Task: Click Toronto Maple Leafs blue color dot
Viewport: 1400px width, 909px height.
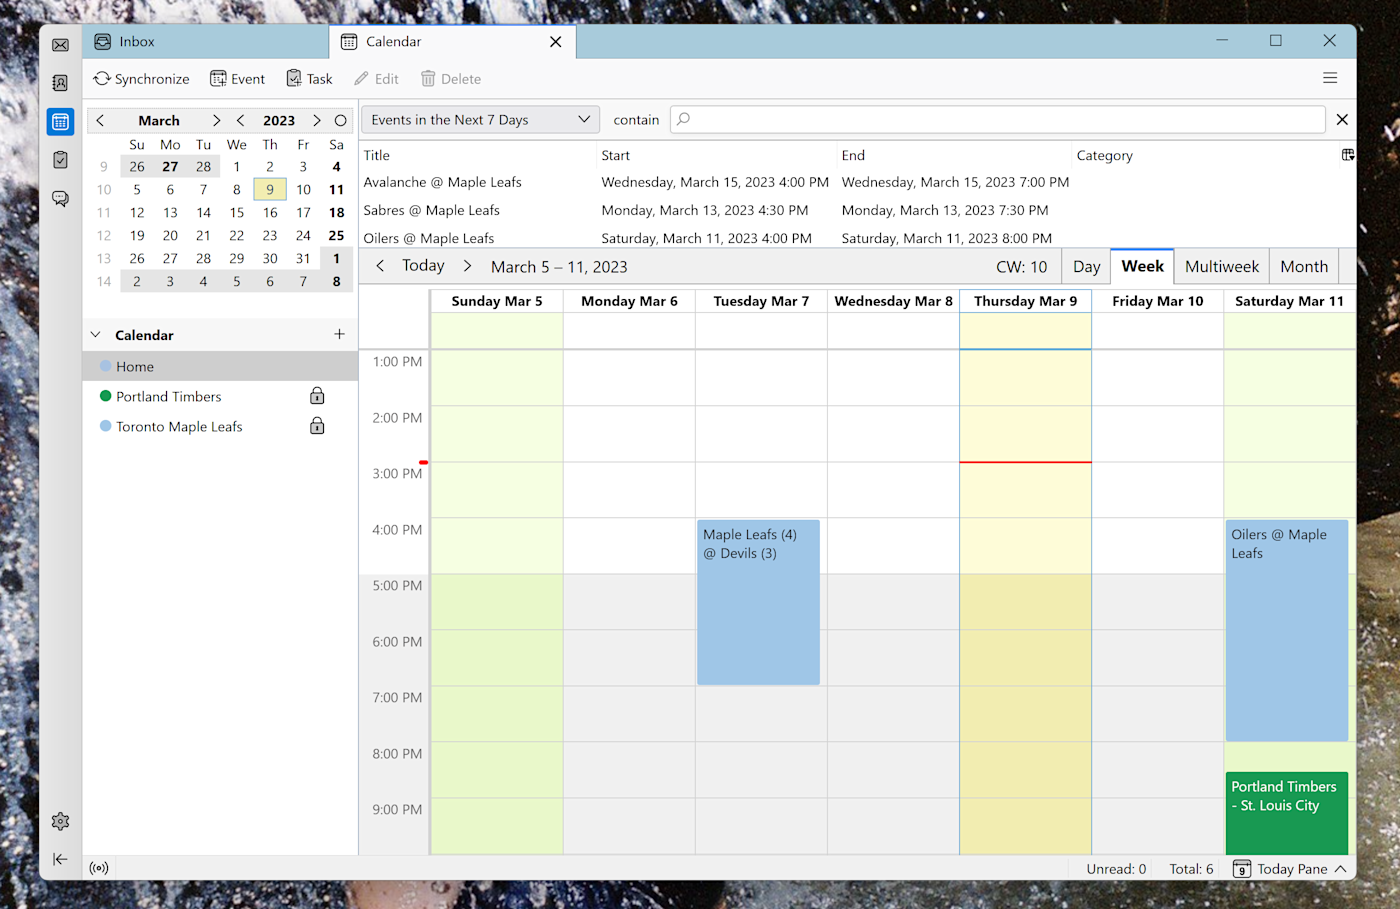Action: pos(106,426)
